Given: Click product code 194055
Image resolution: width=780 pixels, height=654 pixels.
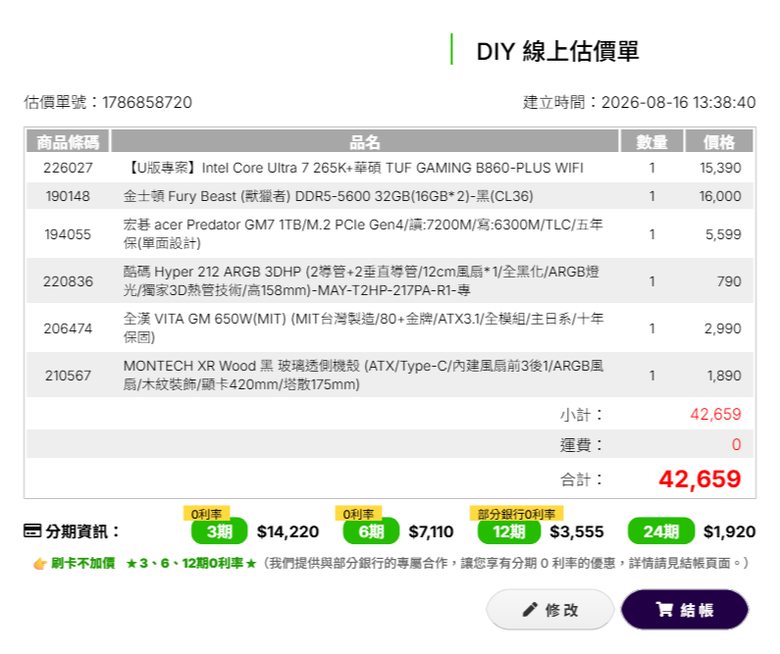Looking at the screenshot, I should pyautogui.click(x=68, y=234).
